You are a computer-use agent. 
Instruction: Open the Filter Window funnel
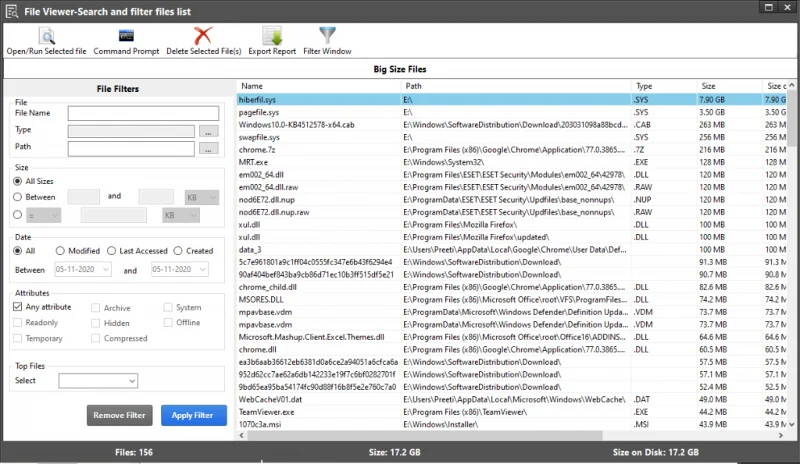327,36
